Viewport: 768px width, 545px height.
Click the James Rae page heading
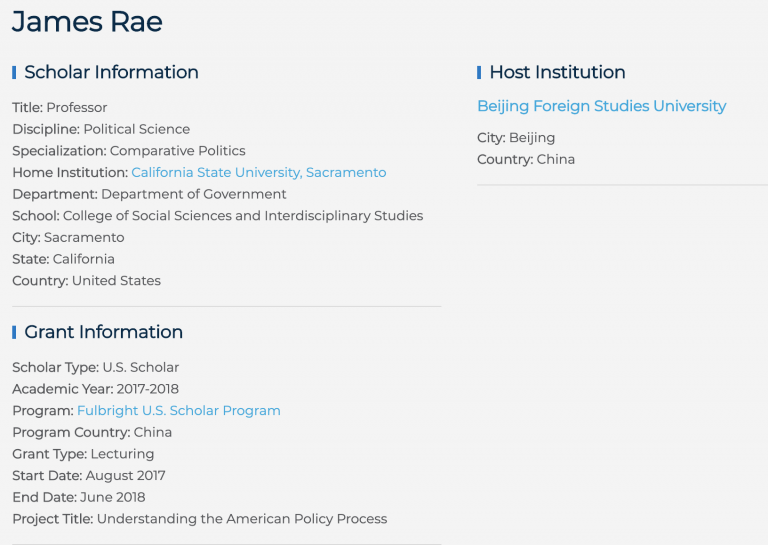pos(87,22)
